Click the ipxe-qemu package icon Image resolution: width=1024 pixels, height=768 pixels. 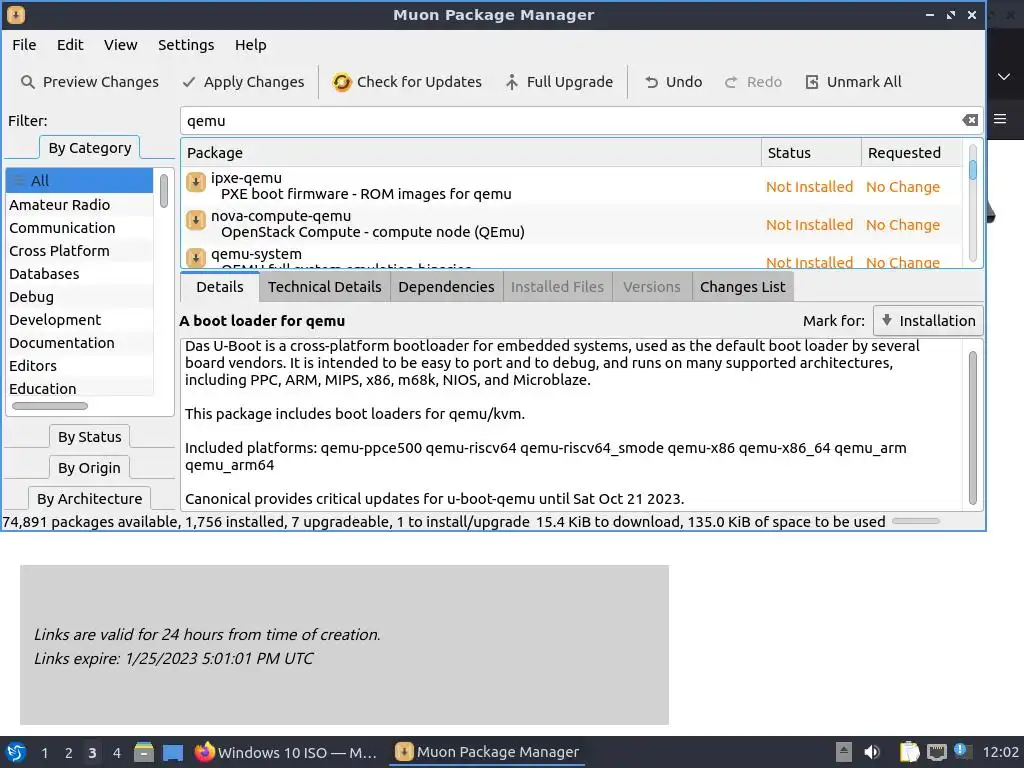tap(195, 182)
